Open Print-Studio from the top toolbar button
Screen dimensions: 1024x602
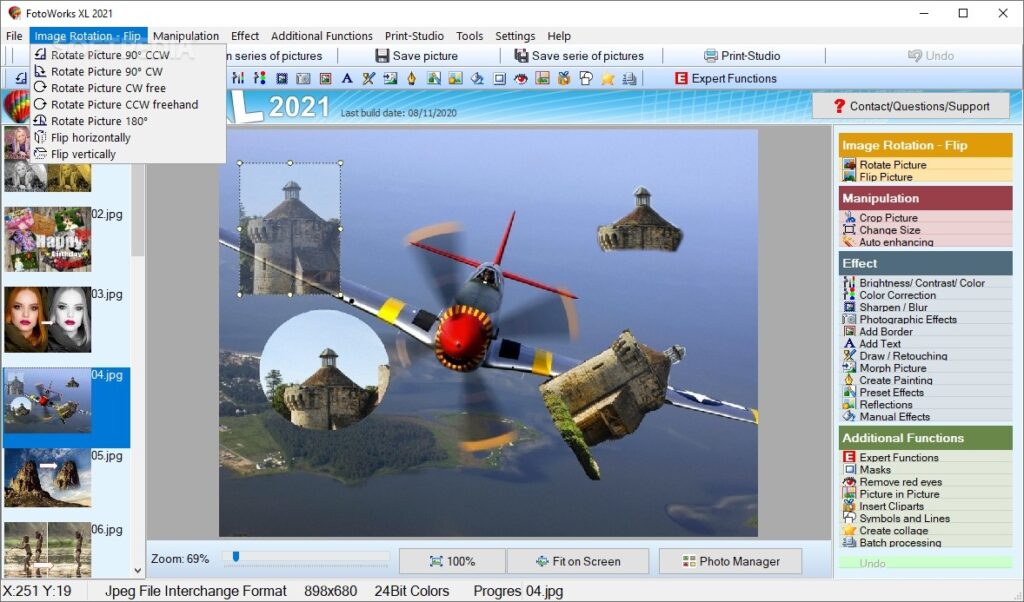[x=742, y=56]
